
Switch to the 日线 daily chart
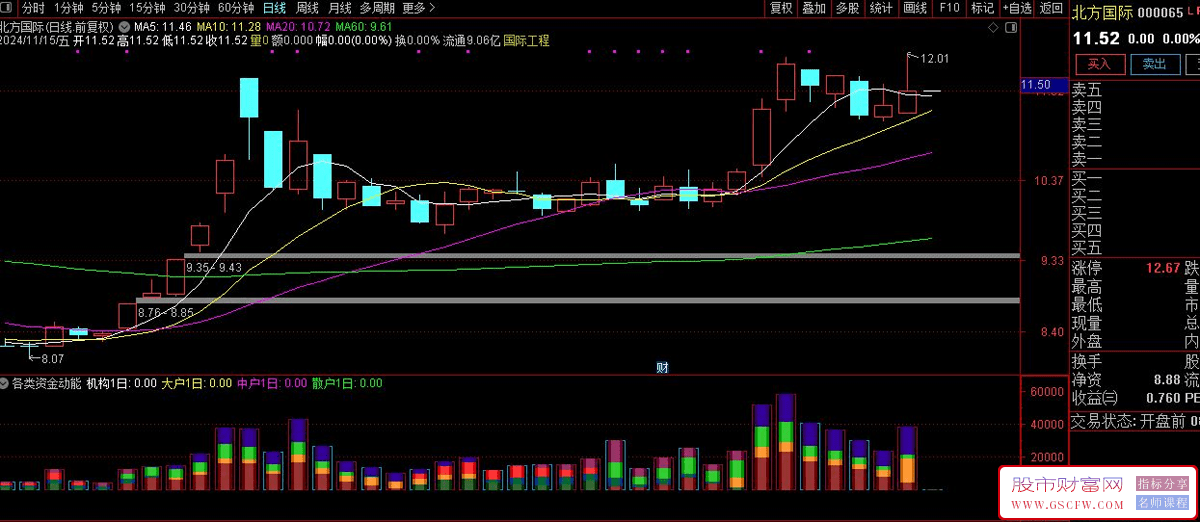click(273, 8)
